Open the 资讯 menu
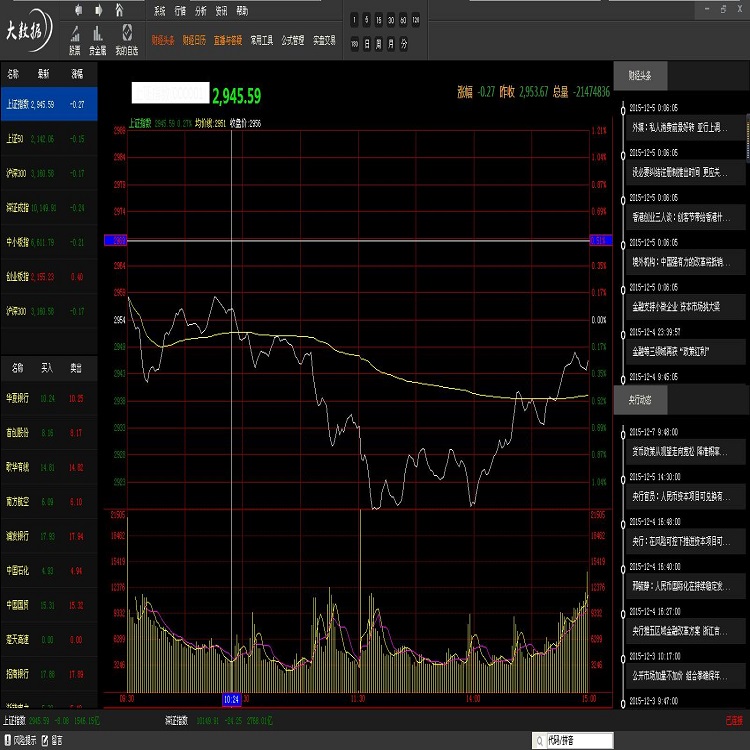The width and height of the screenshot is (750, 750). pos(221,11)
